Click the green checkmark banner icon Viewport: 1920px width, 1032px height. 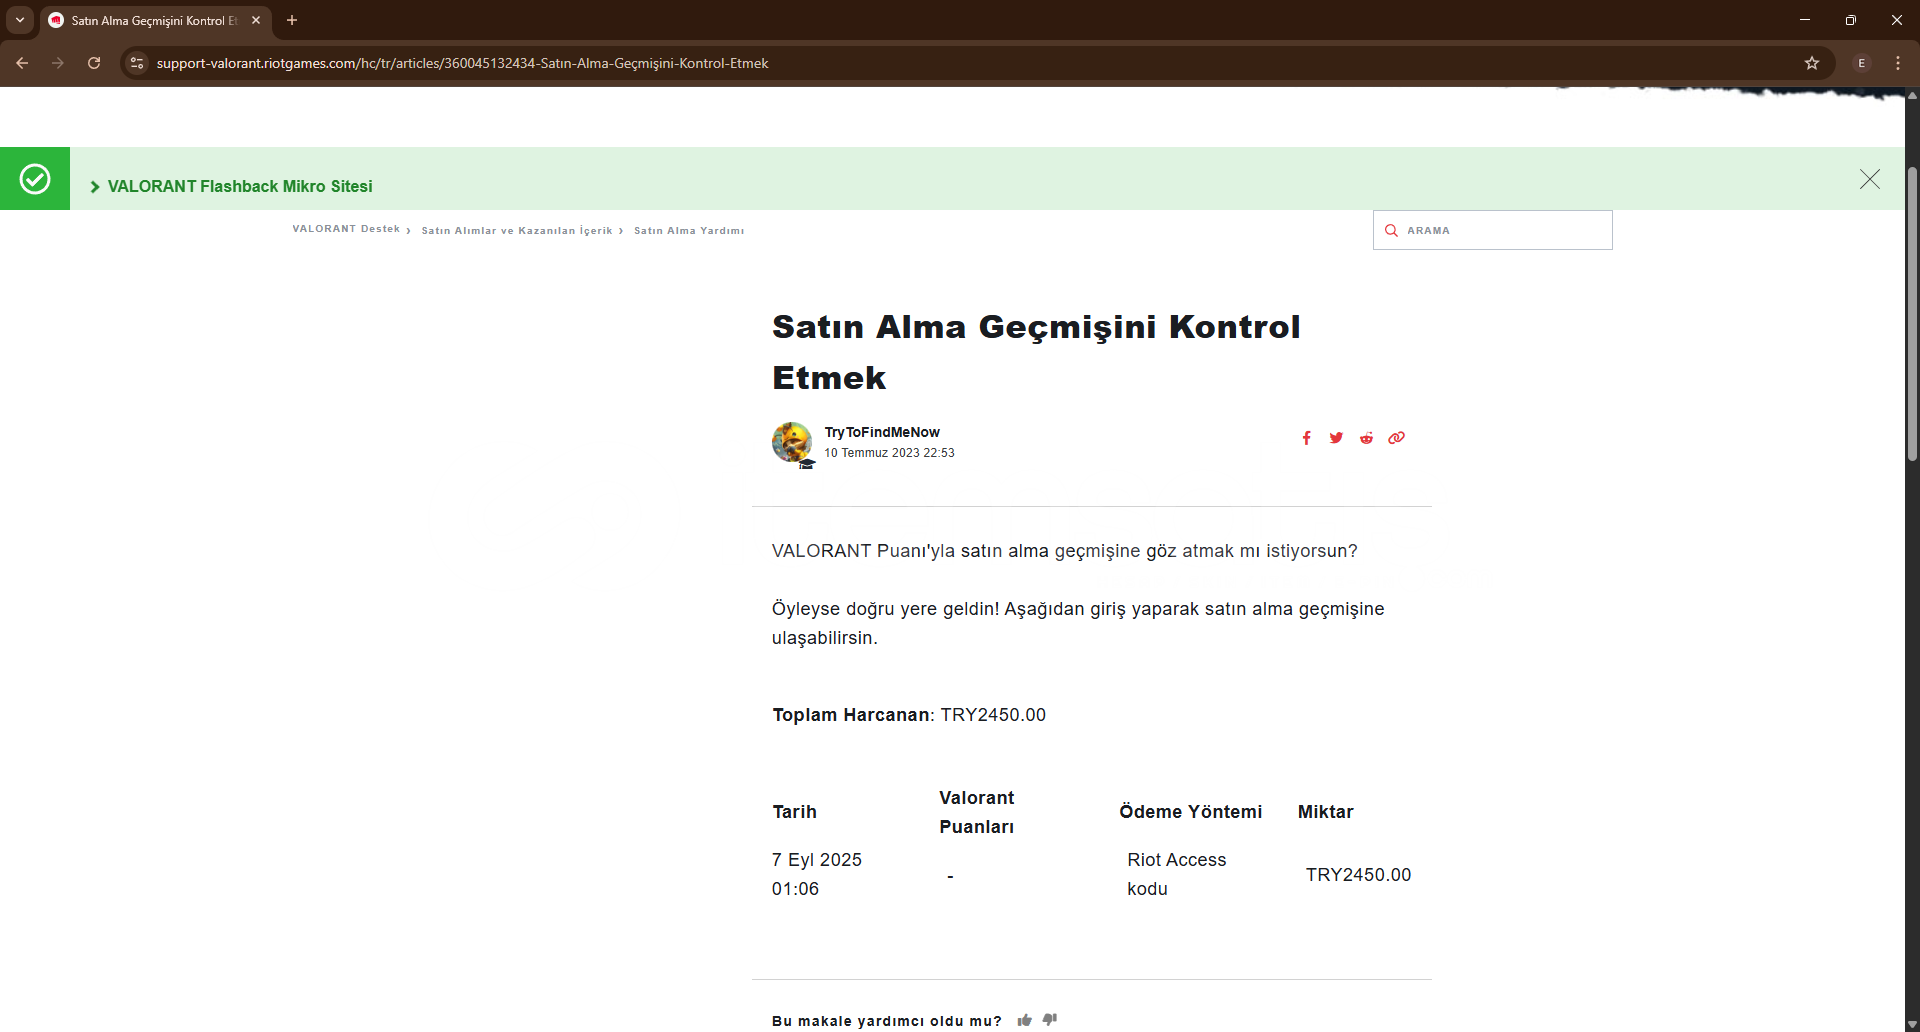(x=35, y=179)
